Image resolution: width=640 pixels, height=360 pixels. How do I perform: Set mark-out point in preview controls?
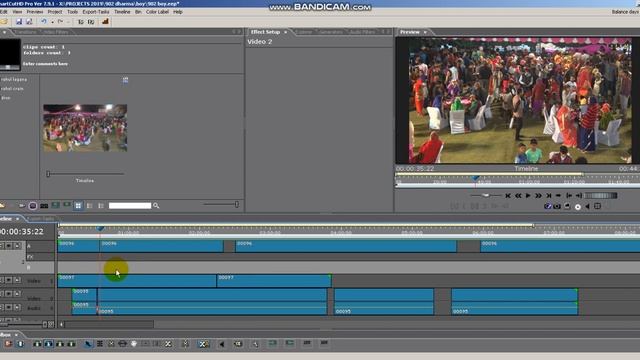coord(579,196)
